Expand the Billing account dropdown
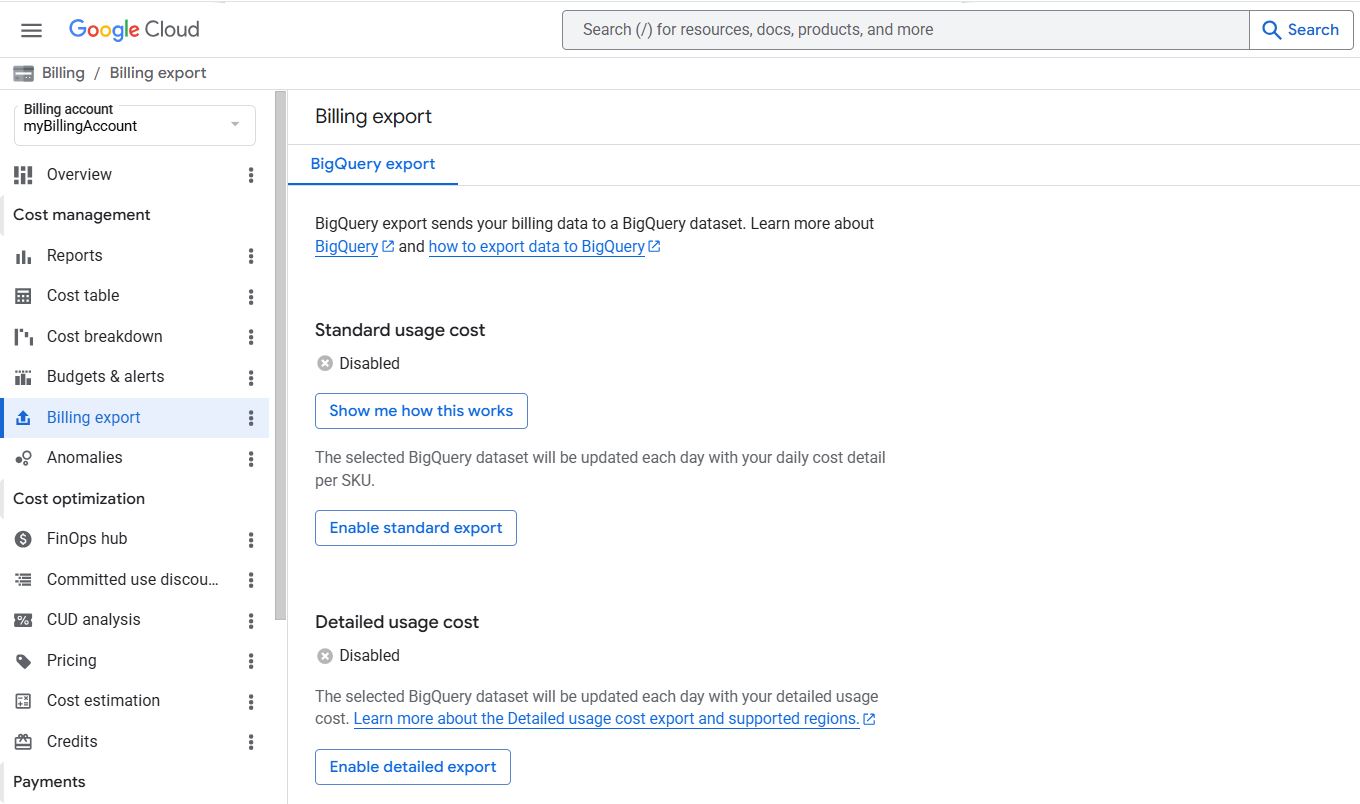The height and width of the screenshot is (804, 1360). 135,125
